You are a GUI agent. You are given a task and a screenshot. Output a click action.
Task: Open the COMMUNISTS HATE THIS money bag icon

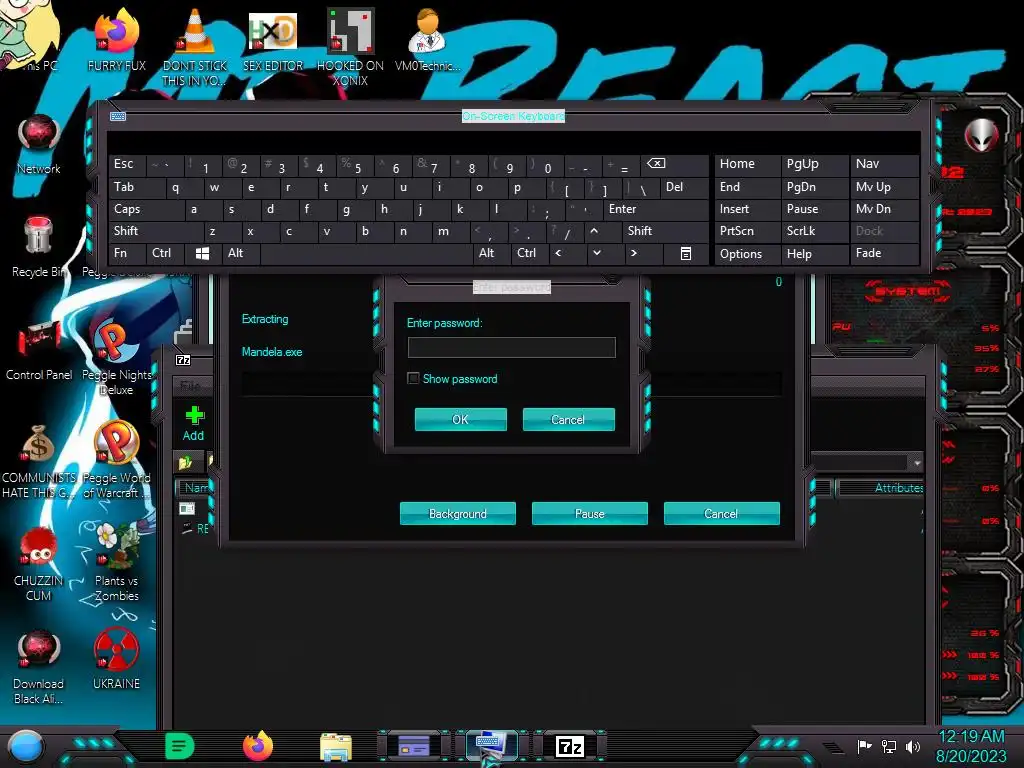click(x=39, y=461)
